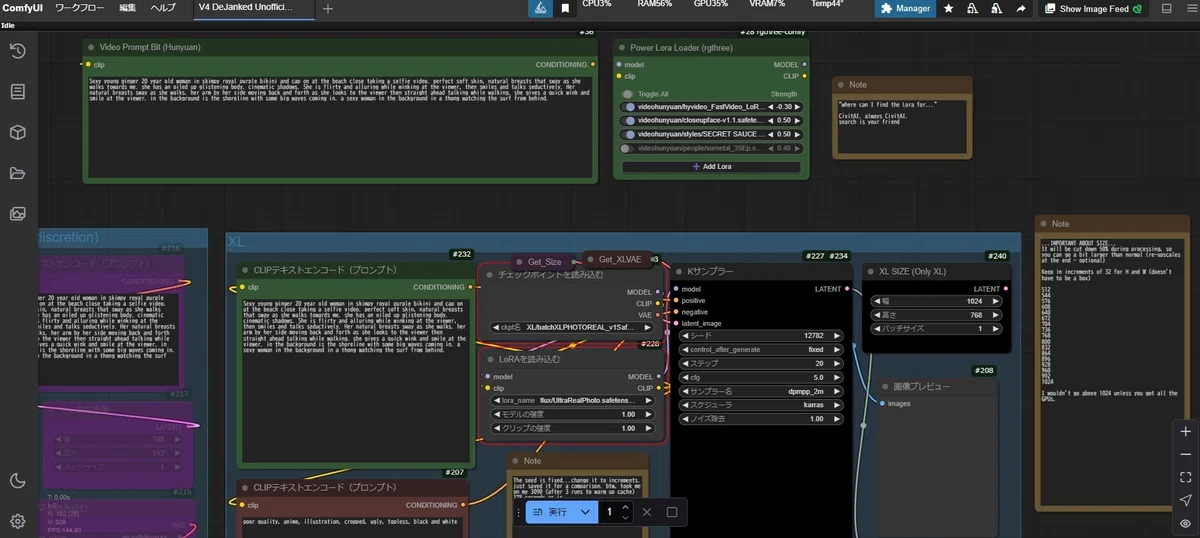Click the Video Prompt Bit prompt text box
This screenshot has width=1200, height=538.
coord(339,125)
